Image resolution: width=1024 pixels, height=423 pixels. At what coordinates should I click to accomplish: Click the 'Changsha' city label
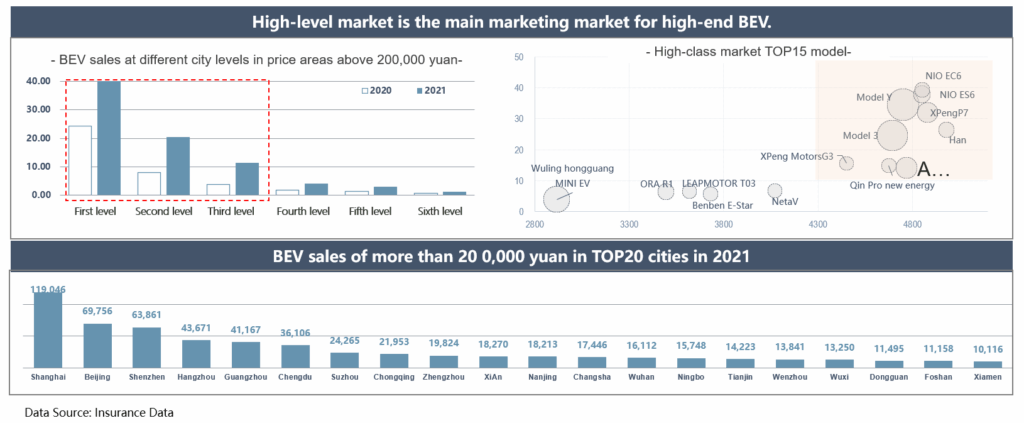pyautogui.click(x=592, y=377)
